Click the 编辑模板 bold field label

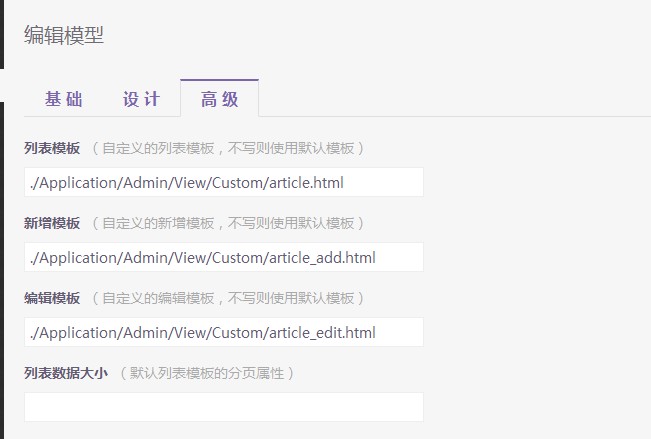pos(52,298)
